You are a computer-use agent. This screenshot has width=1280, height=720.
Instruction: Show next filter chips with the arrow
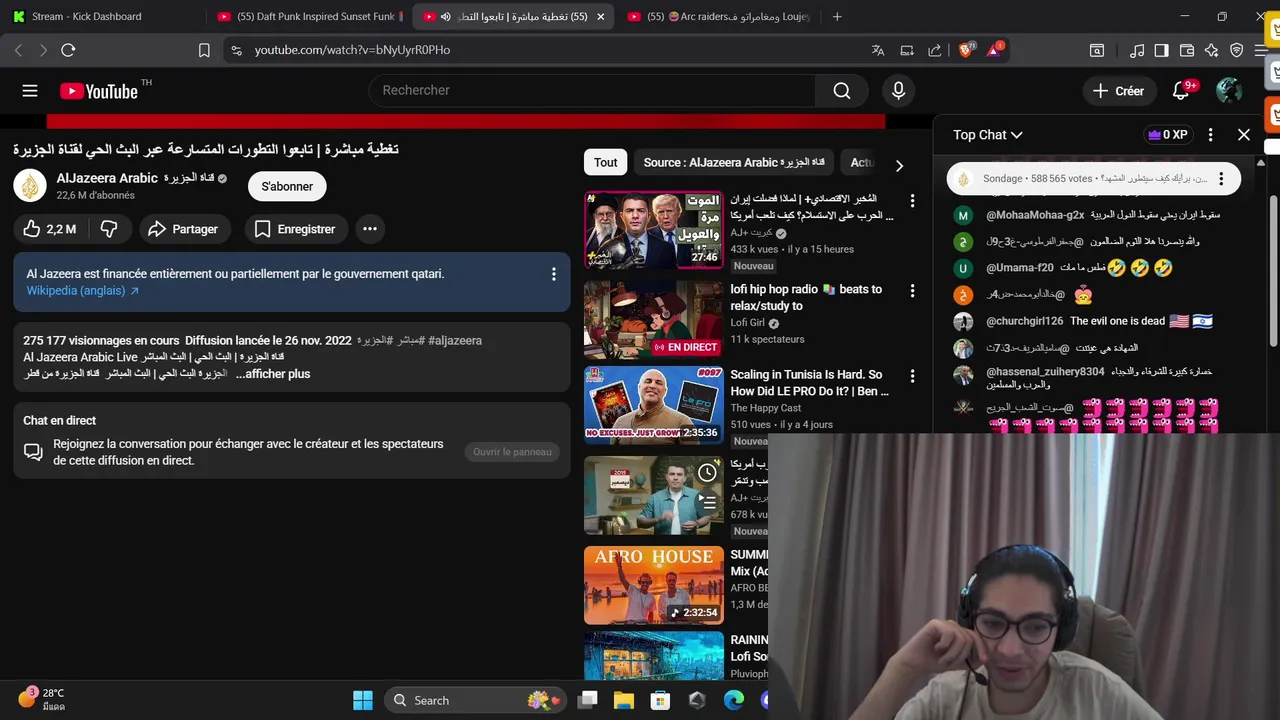899,166
